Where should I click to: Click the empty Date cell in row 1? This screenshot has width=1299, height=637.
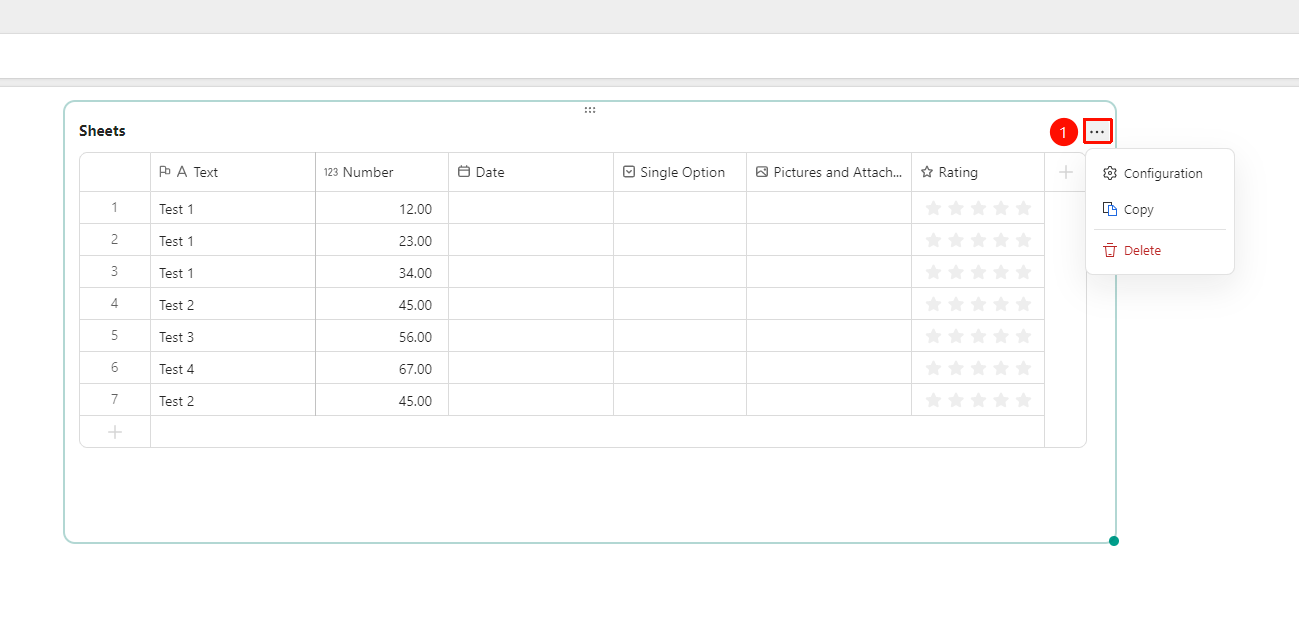tap(531, 208)
